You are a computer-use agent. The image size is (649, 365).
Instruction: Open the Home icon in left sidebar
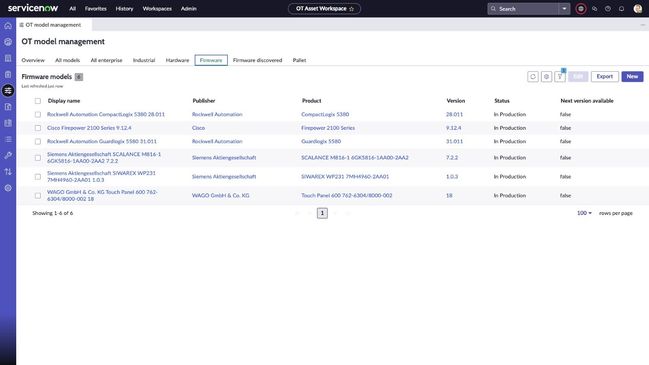tap(8, 26)
